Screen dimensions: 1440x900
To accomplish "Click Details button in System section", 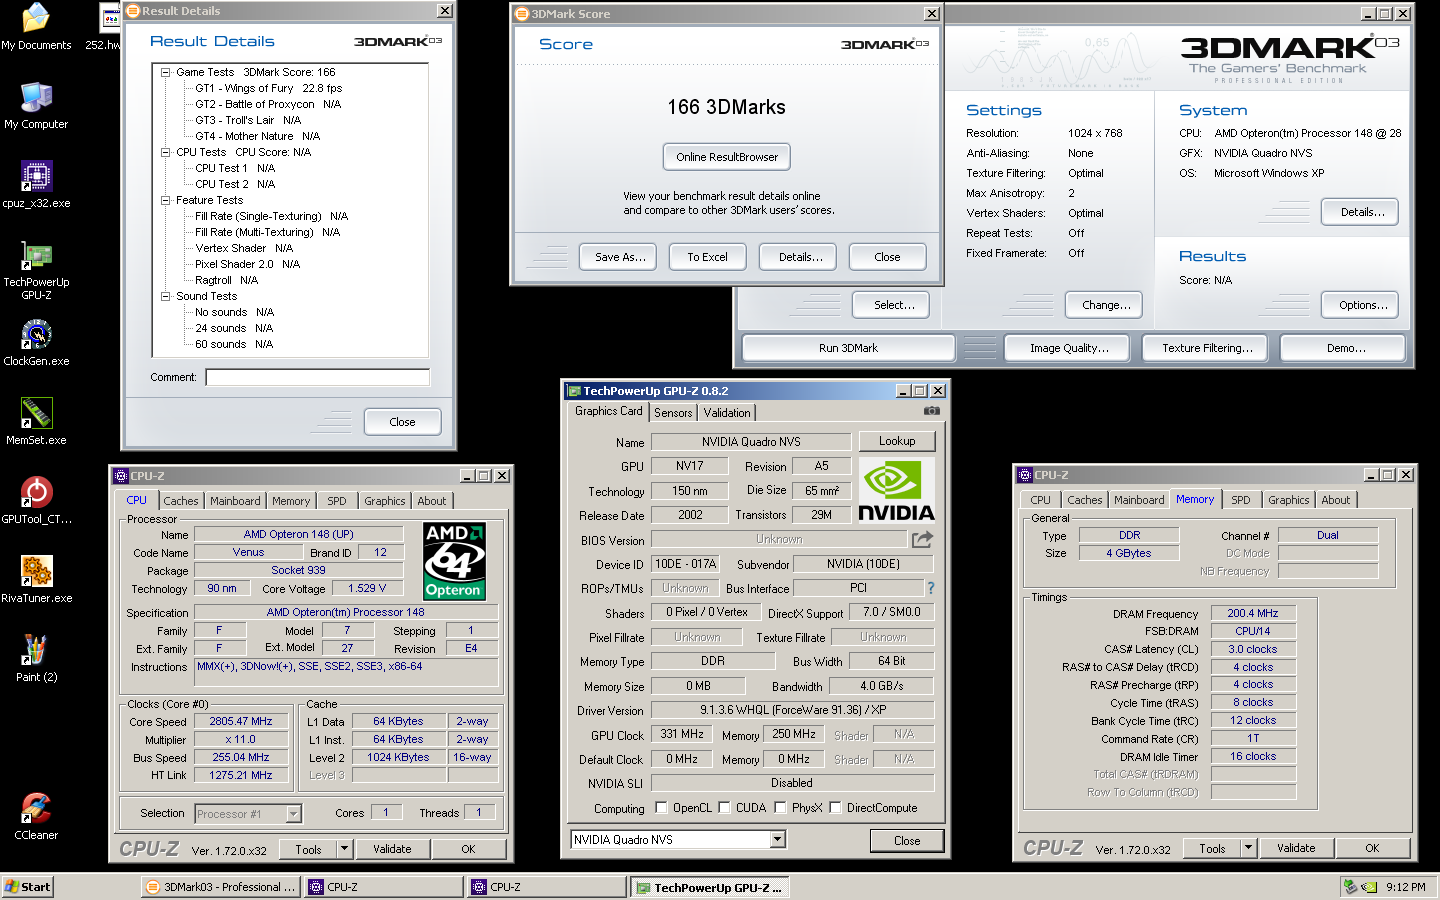I will pos(1362,212).
